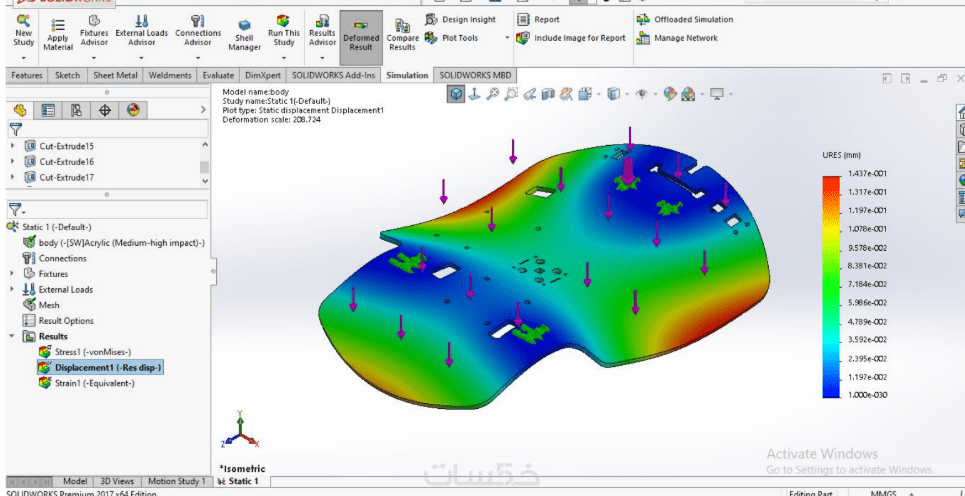The width and height of the screenshot is (965, 496).
Task: Expand the Fixtures folder
Action: tap(13, 274)
